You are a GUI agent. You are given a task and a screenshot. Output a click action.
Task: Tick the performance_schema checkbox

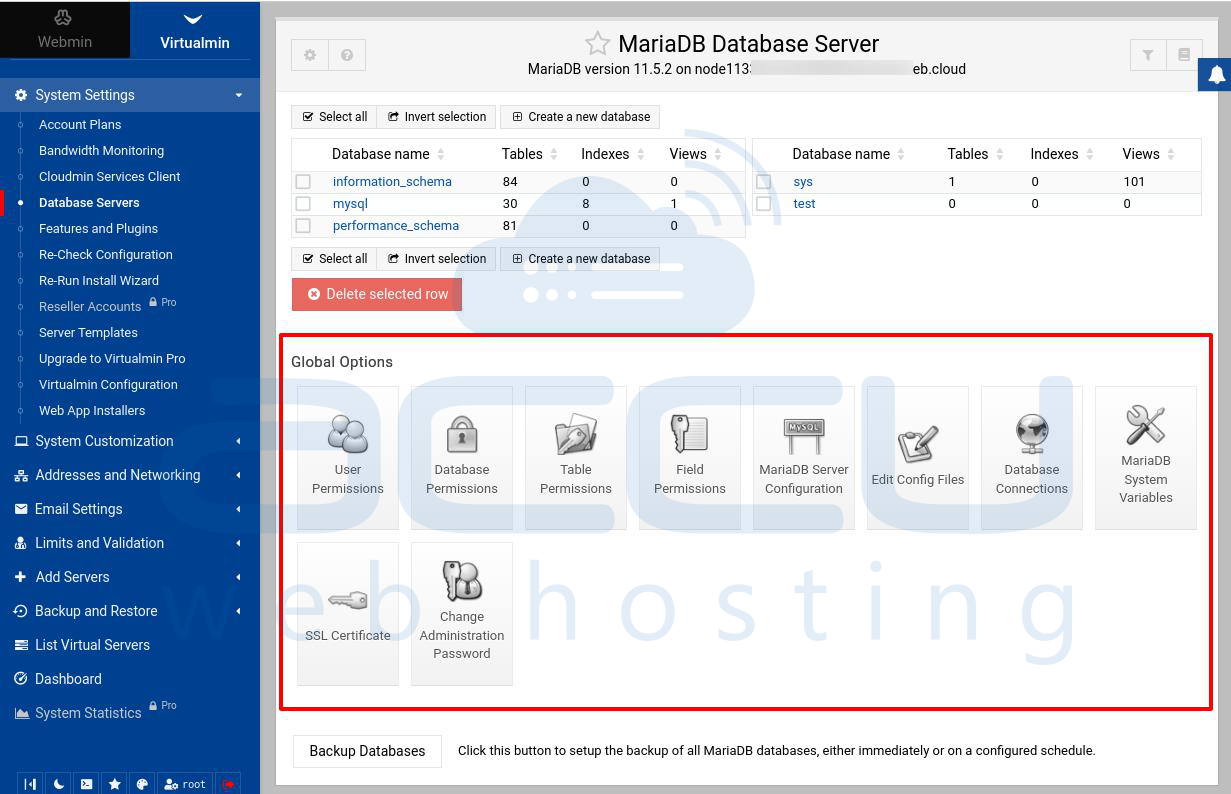[303, 226]
